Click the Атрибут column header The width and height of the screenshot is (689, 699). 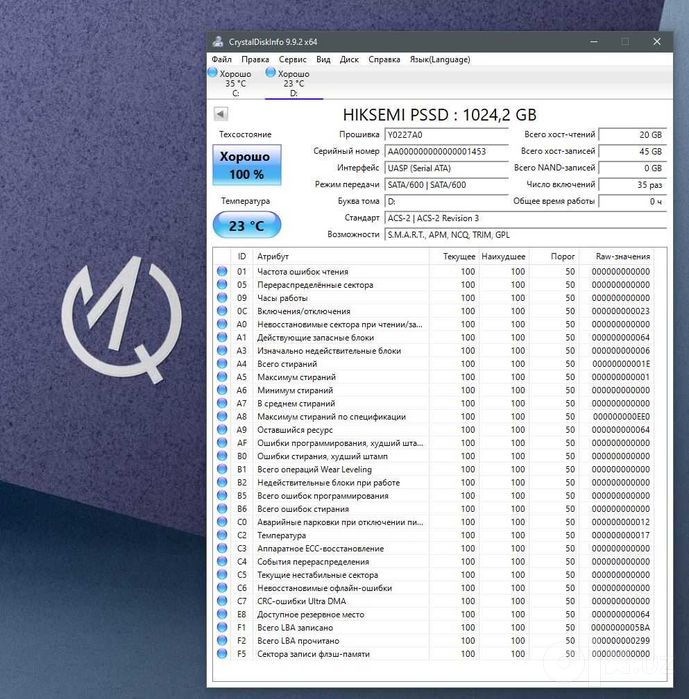pyautogui.click(x=340, y=256)
